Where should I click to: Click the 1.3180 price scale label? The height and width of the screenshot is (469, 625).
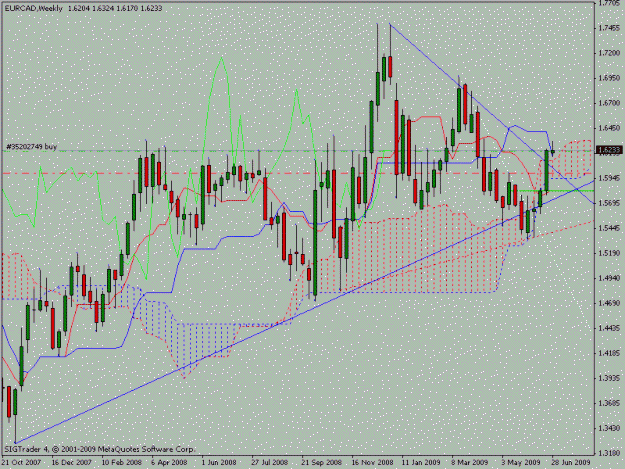[609, 453]
